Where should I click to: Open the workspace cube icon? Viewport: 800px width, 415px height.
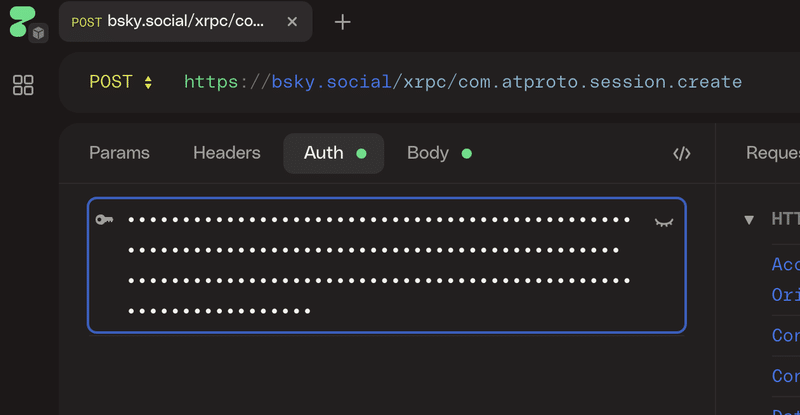[38, 33]
